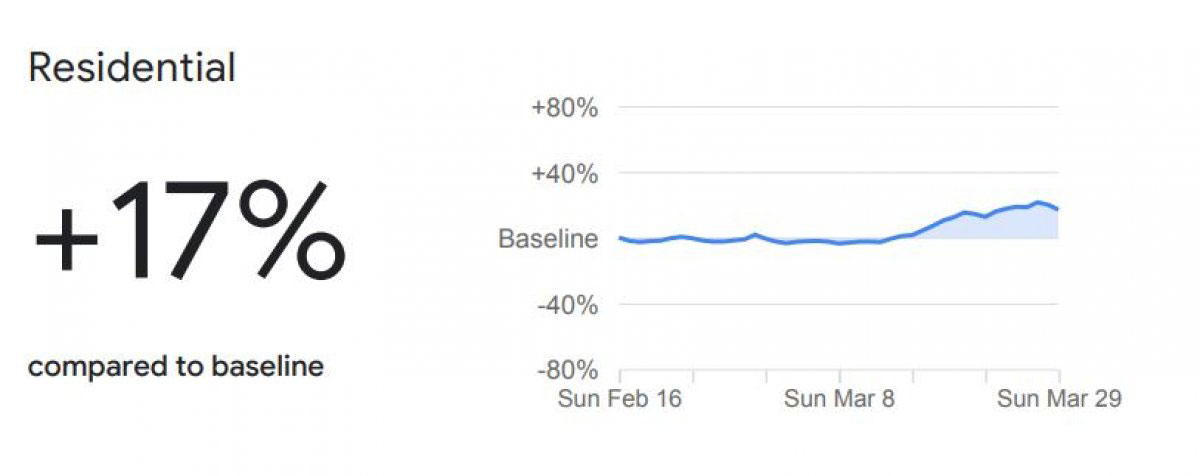This screenshot has width=1200, height=476.
Task: Click the +40% y-axis label
Action: [x=567, y=173]
